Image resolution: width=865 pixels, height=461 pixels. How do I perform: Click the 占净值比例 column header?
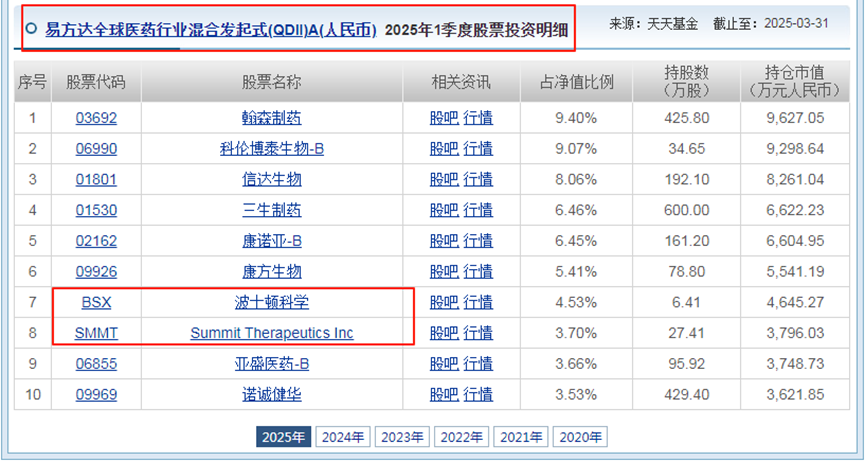(576, 82)
